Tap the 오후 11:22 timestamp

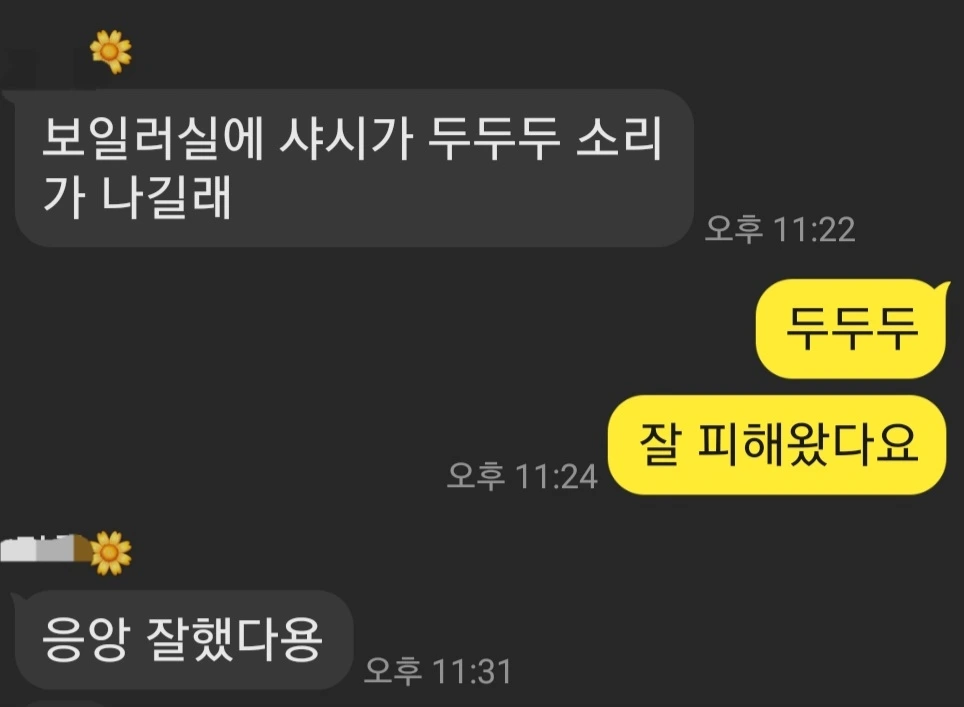click(x=780, y=229)
